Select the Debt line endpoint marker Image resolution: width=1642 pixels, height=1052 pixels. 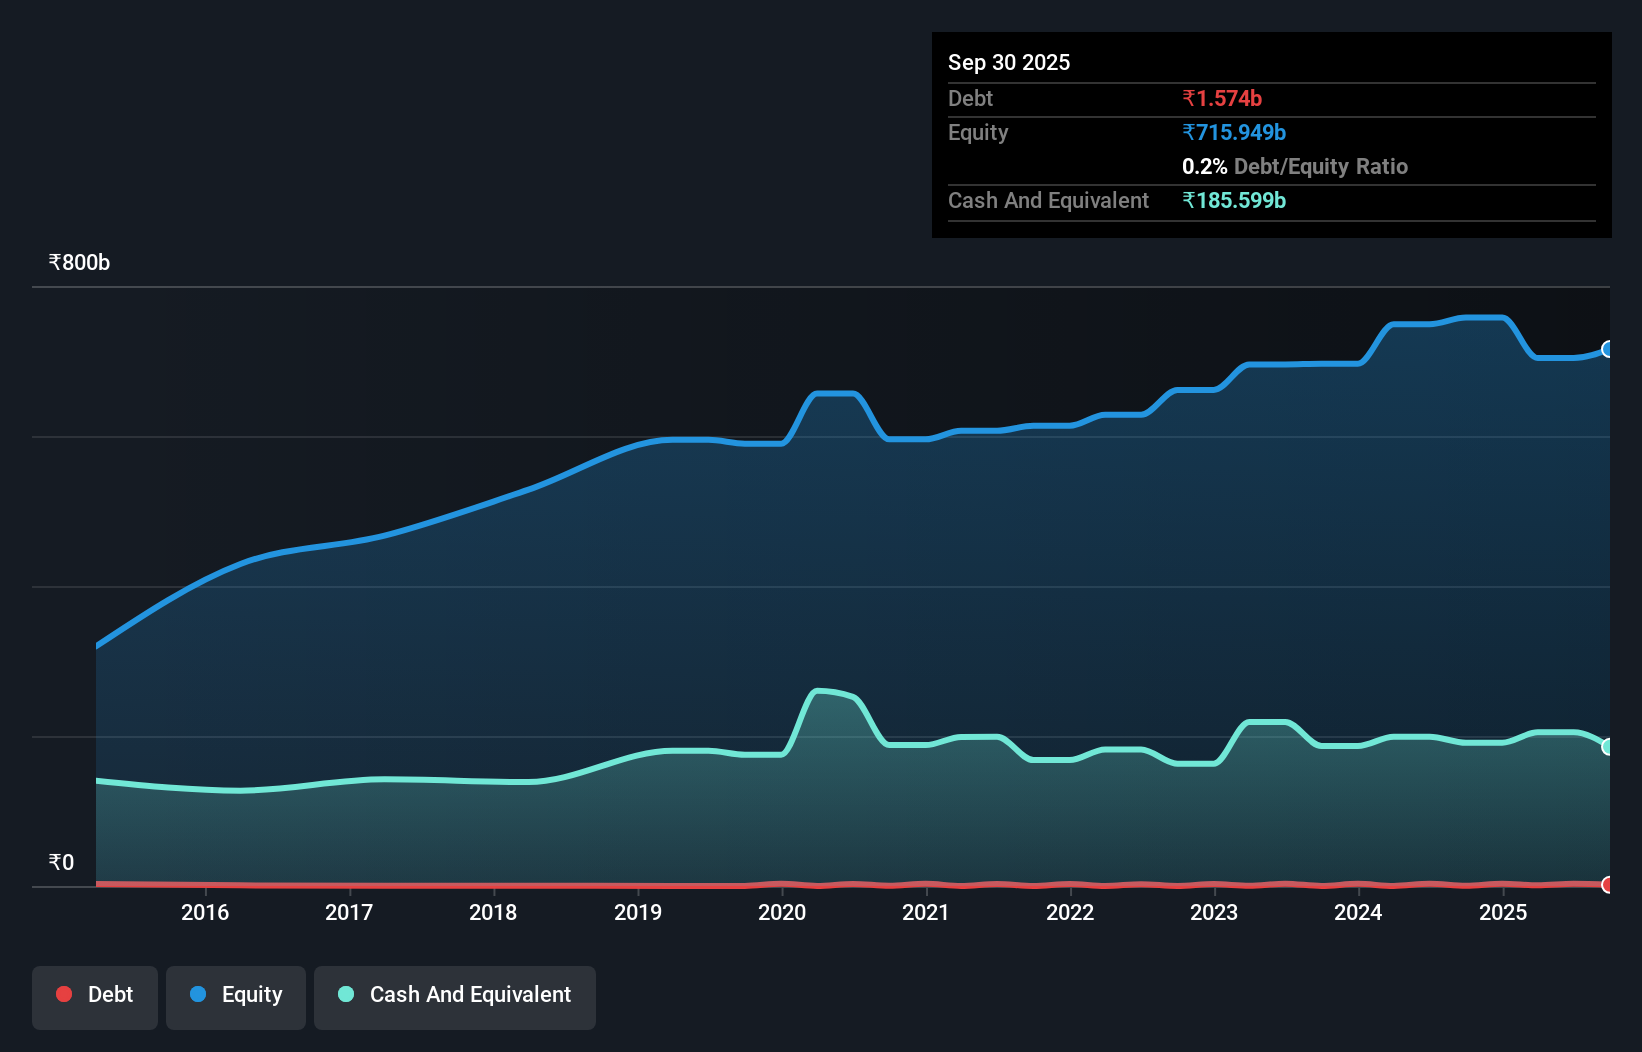(1608, 885)
